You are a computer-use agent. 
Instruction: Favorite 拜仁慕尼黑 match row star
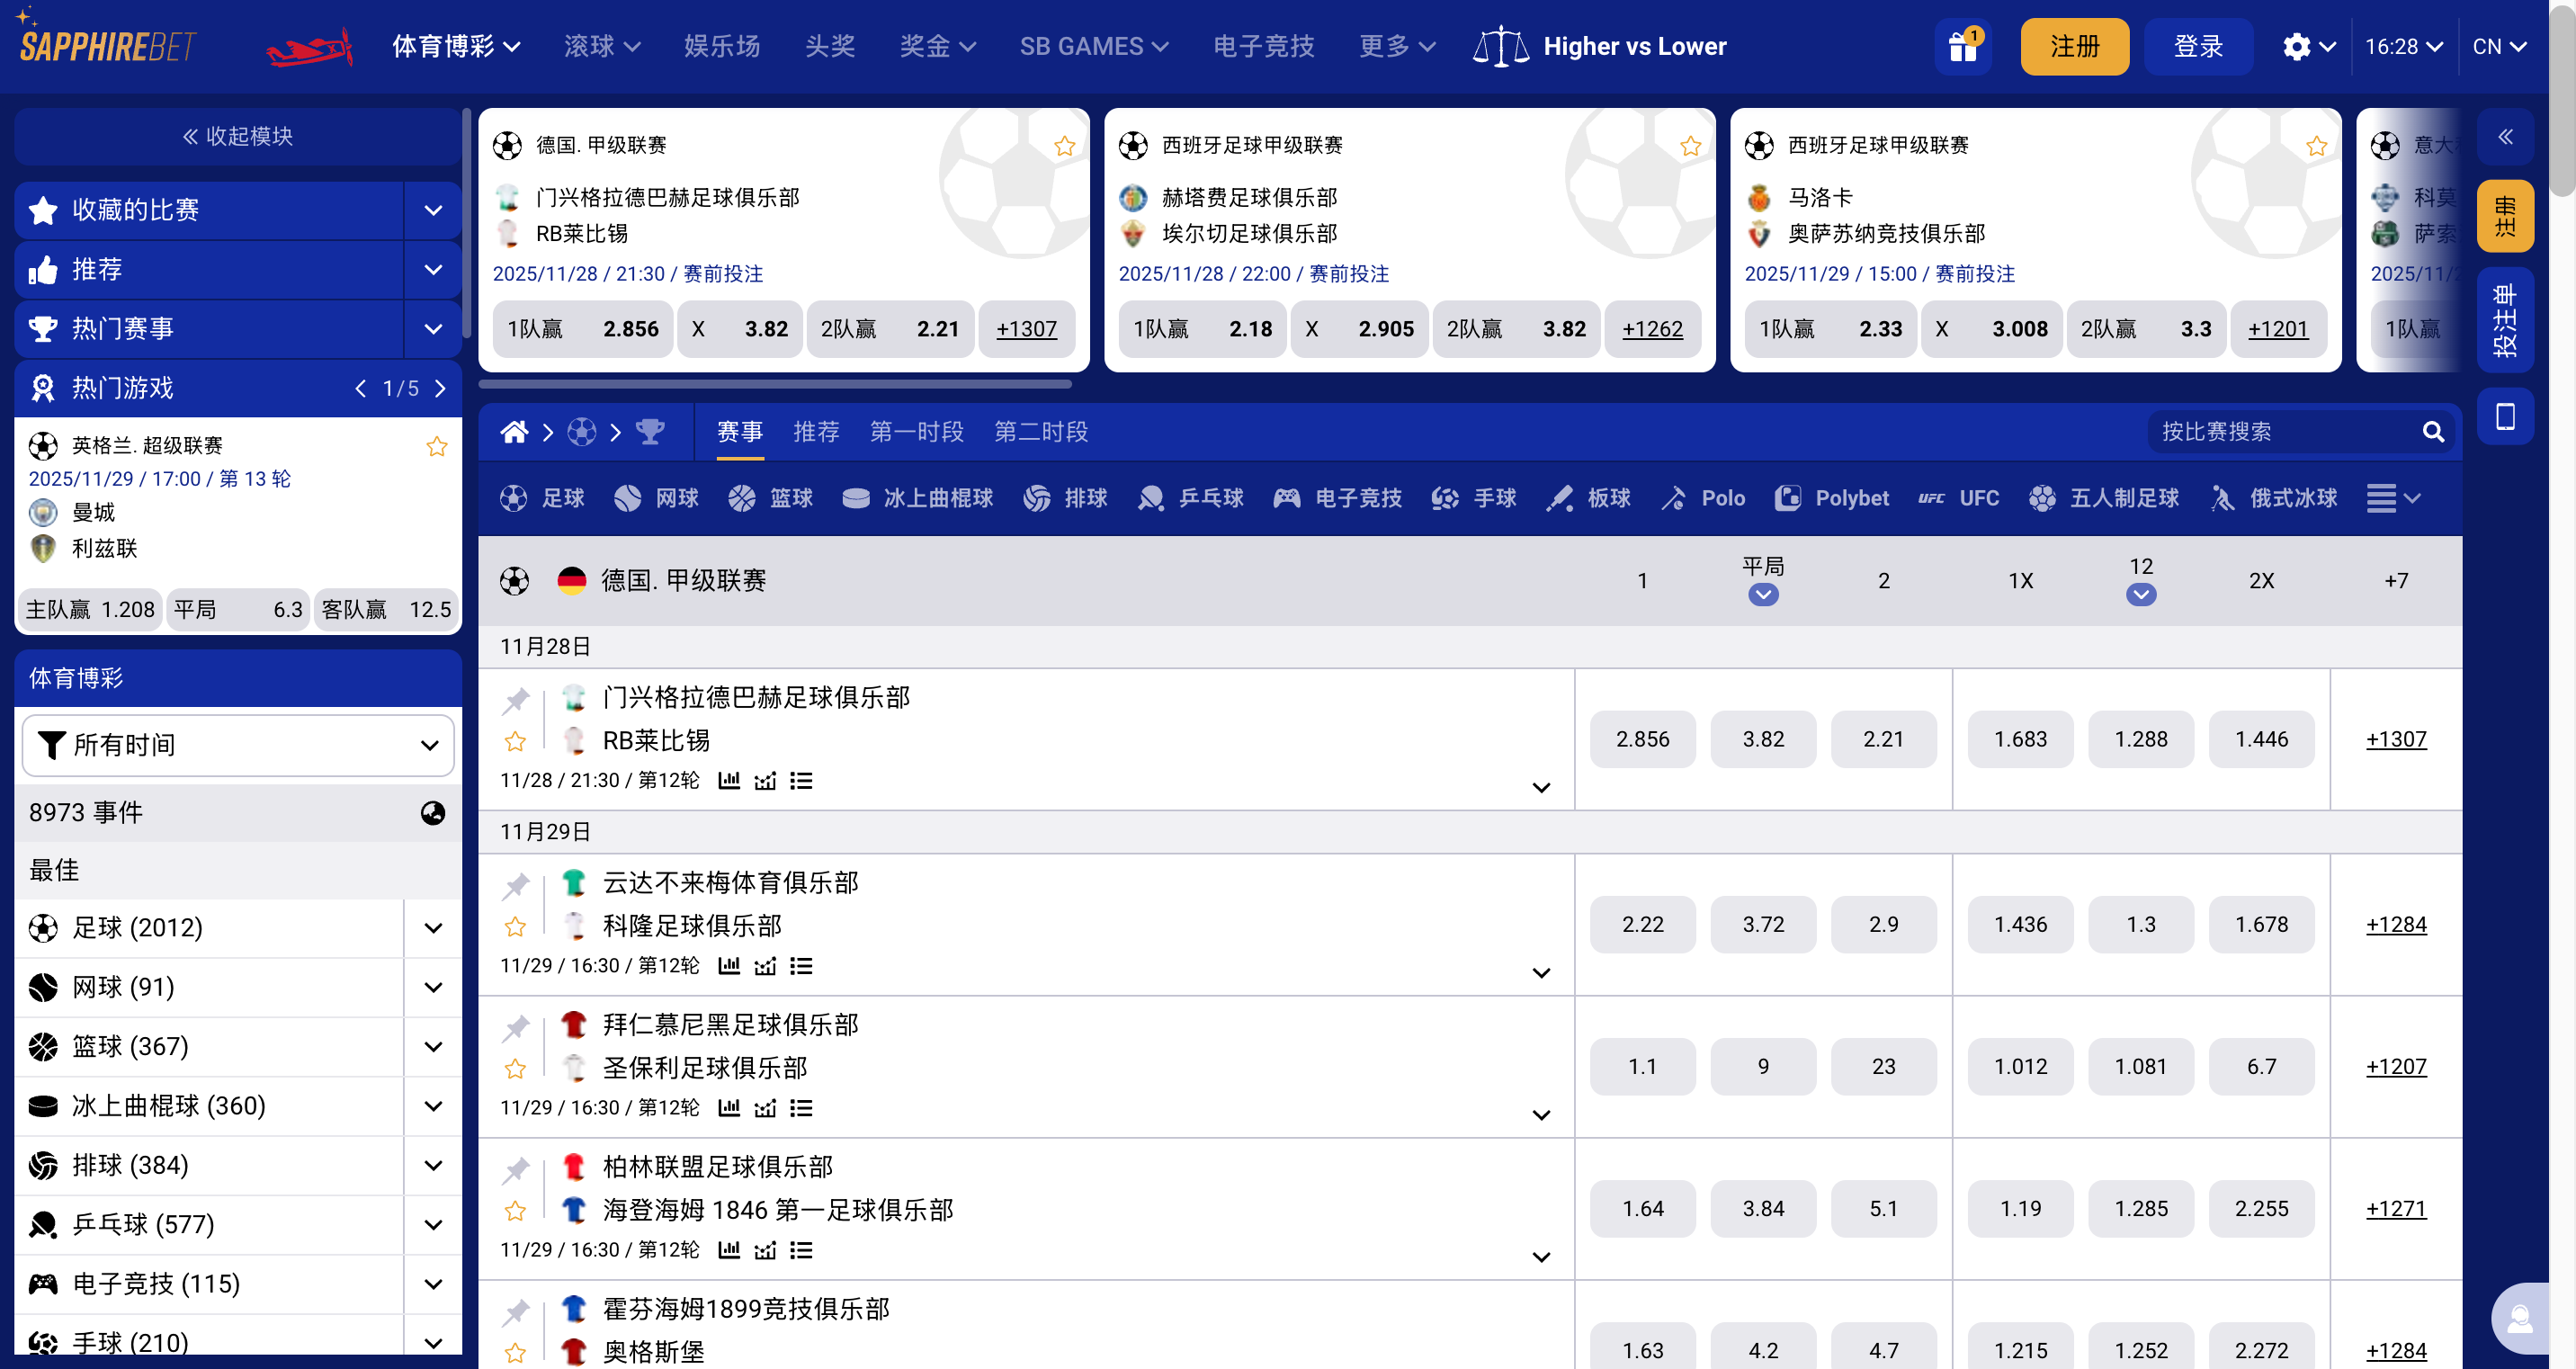tap(515, 1069)
